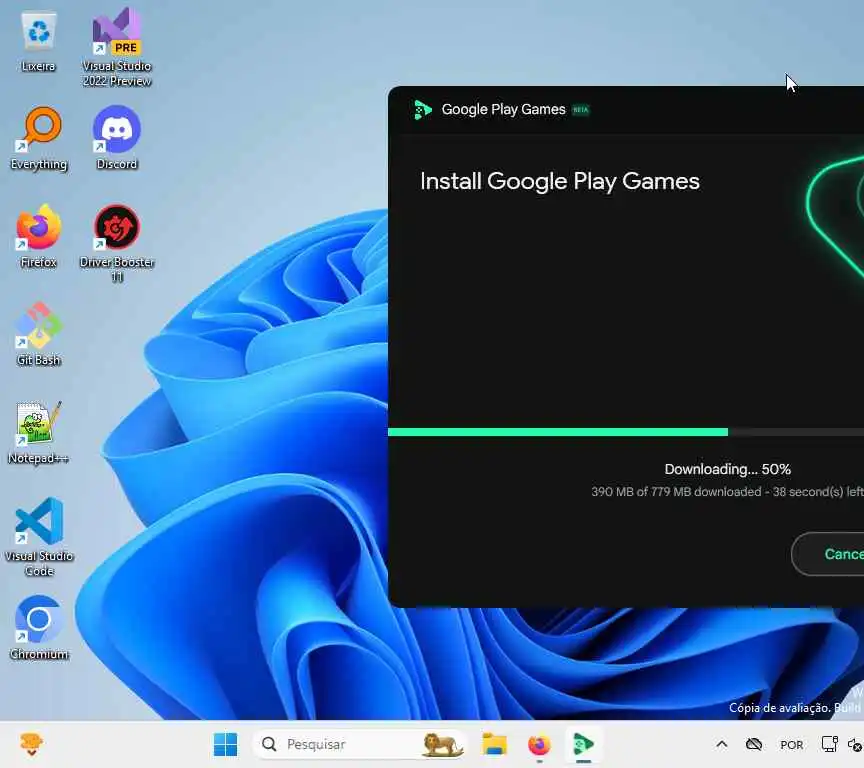The height and width of the screenshot is (768, 864).
Task: Click the Chromium desktop icon
Action: pos(39,628)
